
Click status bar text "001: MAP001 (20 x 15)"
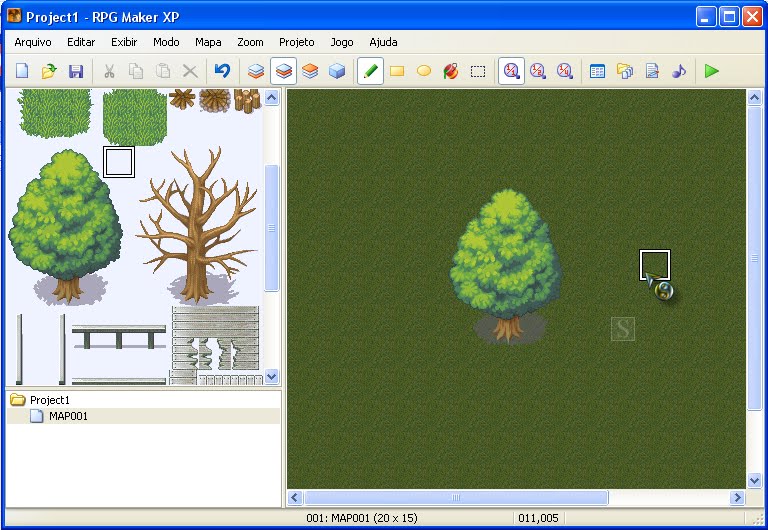(x=362, y=518)
